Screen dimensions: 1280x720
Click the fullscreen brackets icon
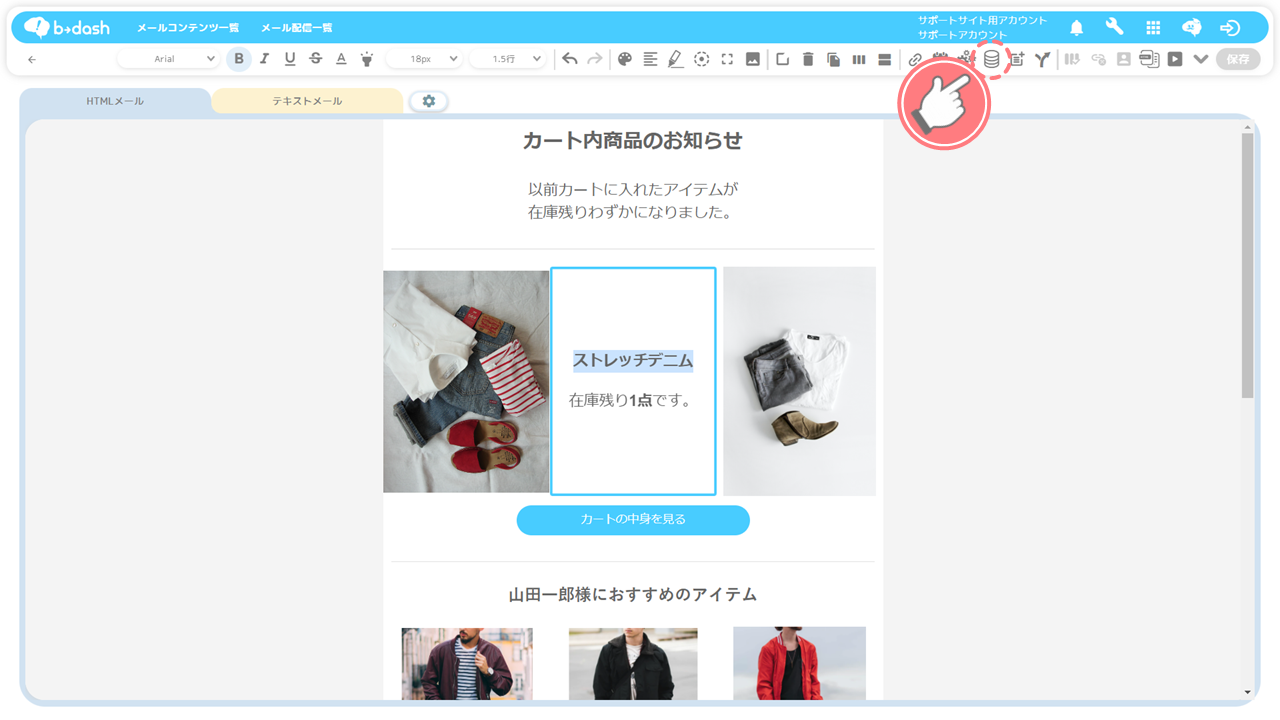(727, 59)
